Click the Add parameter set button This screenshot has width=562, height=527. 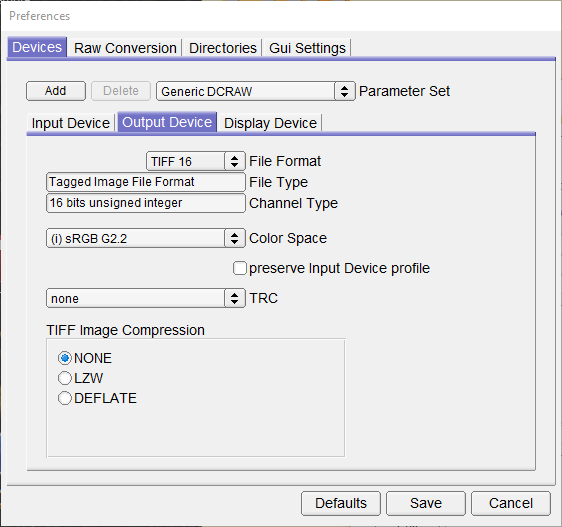(56, 91)
